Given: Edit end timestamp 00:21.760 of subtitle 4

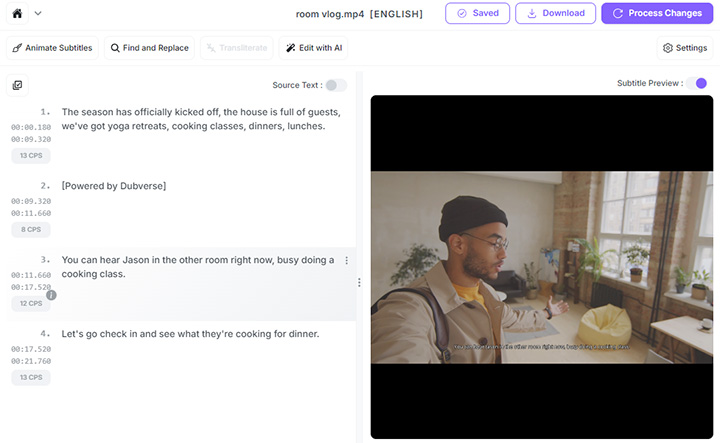Looking at the screenshot, I should [31, 361].
